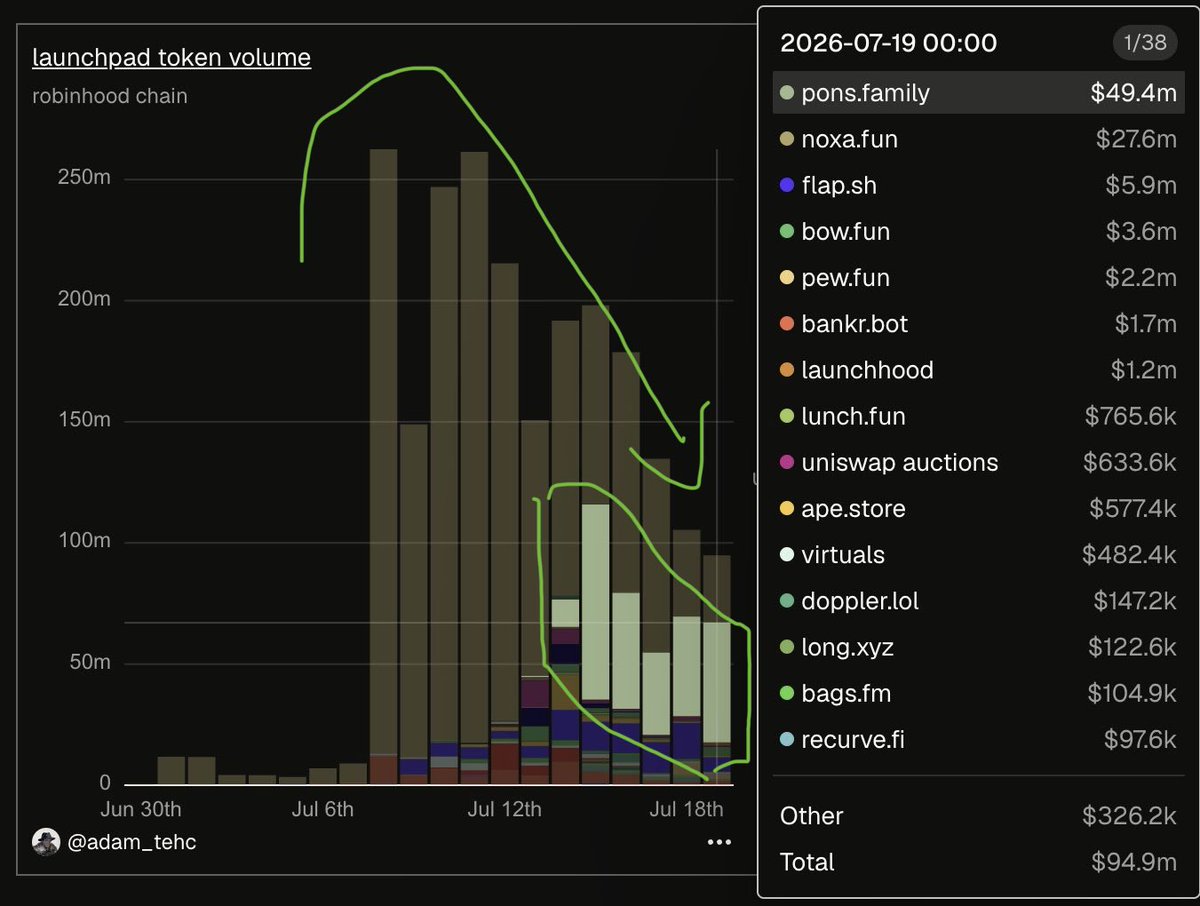Click the $27.6m noxa.fun value

coord(1136,139)
